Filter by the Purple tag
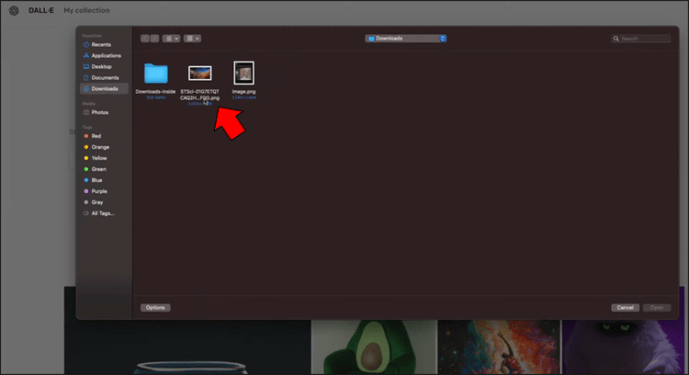 pos(99,191)
